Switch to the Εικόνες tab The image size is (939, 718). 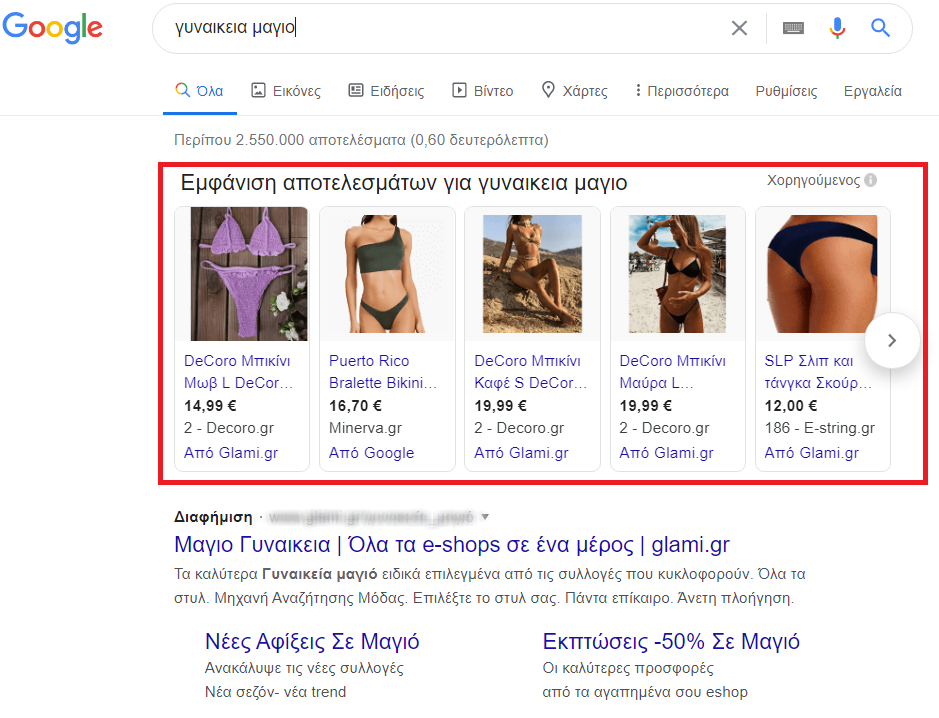tap(286, 91)
